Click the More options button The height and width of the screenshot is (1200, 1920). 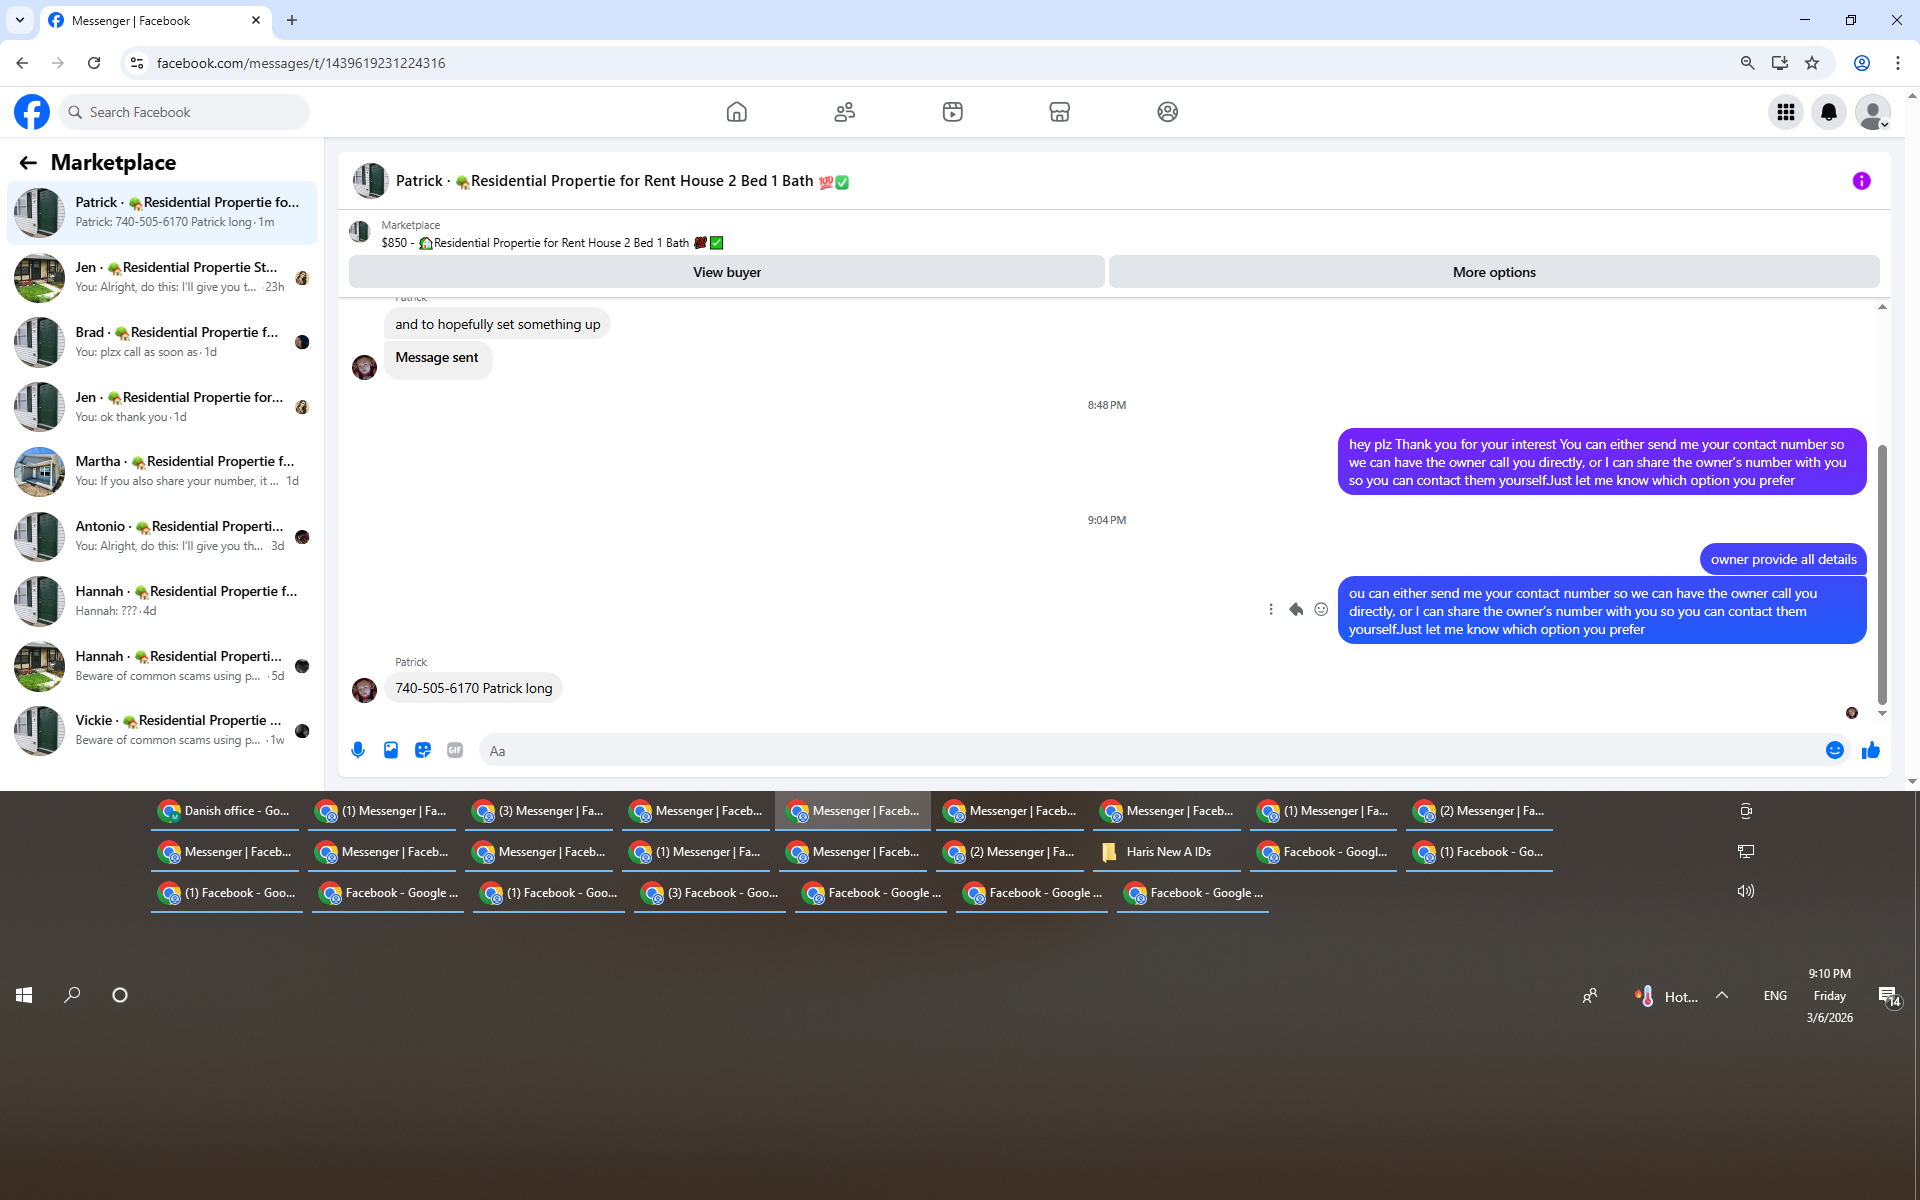tap(1494, 272)
